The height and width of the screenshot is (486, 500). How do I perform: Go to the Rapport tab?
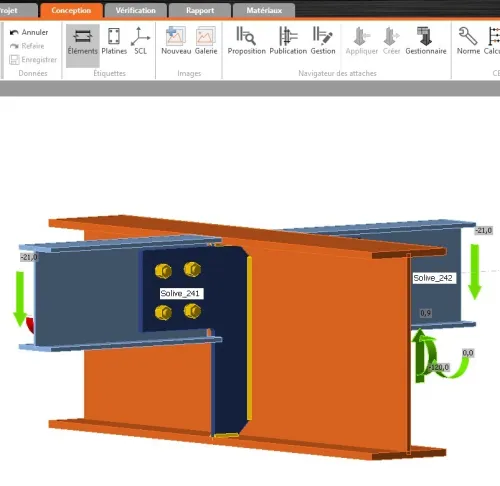(x=200, y=10)
